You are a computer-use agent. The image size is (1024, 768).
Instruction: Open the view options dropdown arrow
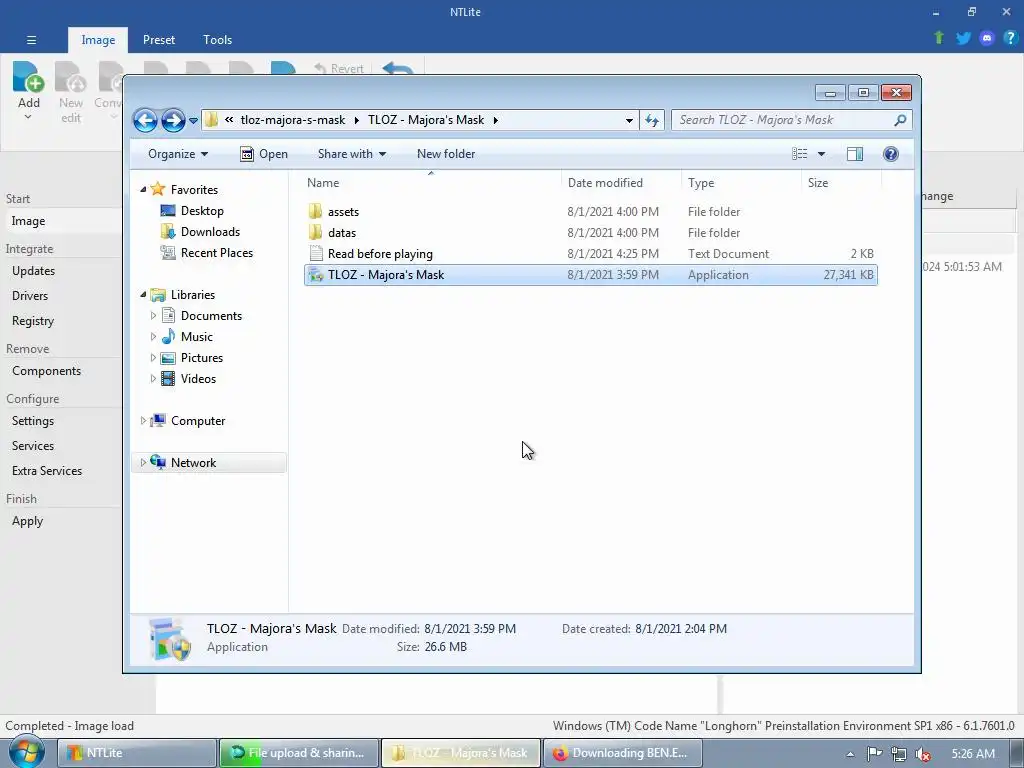pos(822,154)
